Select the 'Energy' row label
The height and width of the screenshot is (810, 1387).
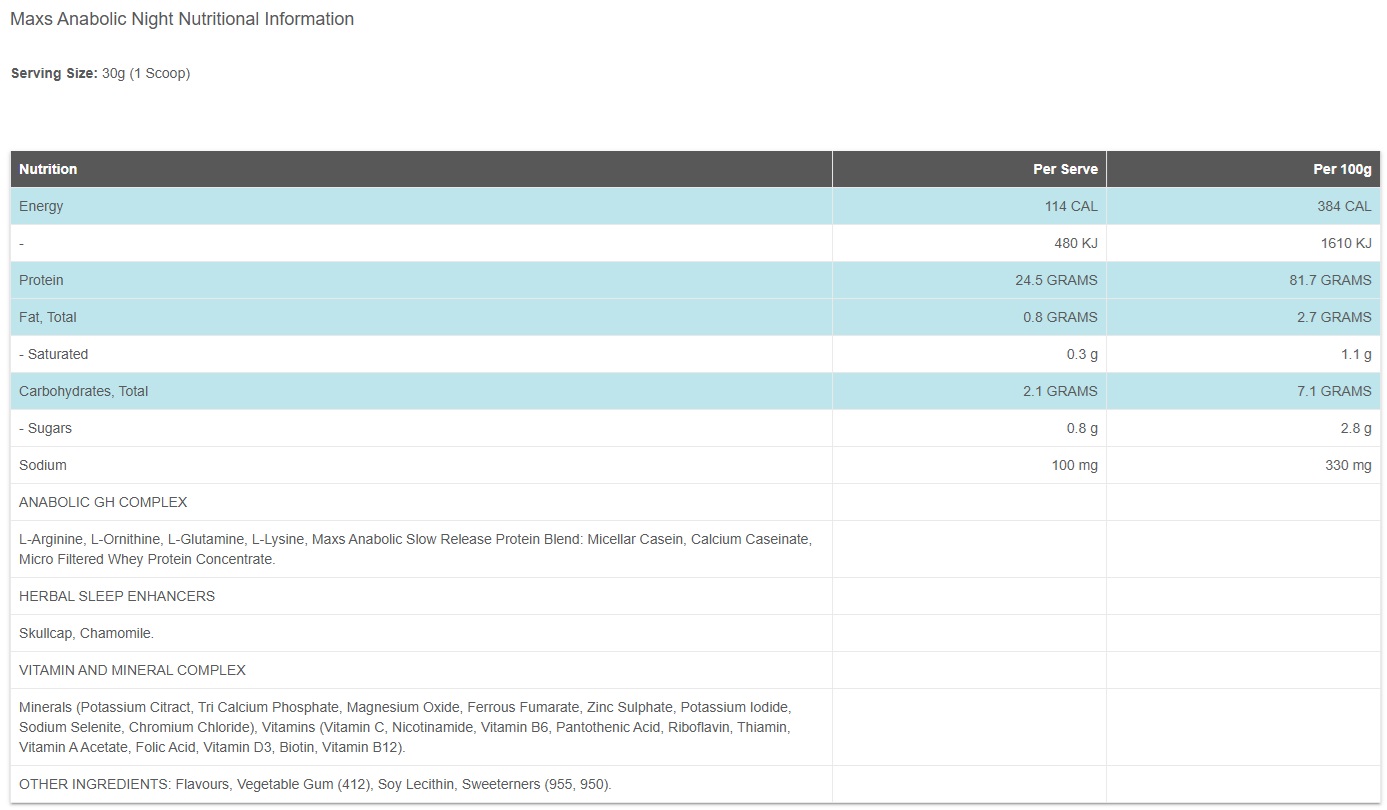pos(41,206)
